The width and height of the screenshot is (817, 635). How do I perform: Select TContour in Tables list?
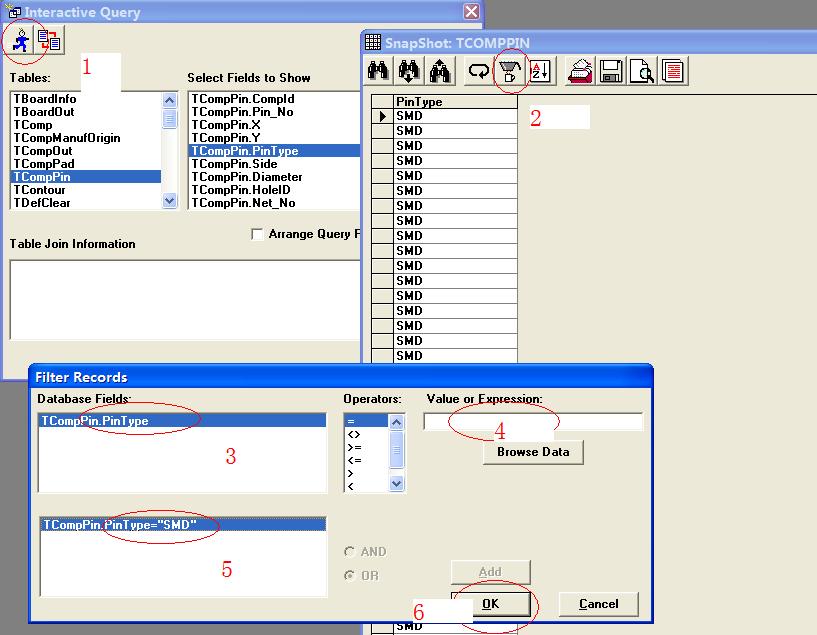(86, 190)
